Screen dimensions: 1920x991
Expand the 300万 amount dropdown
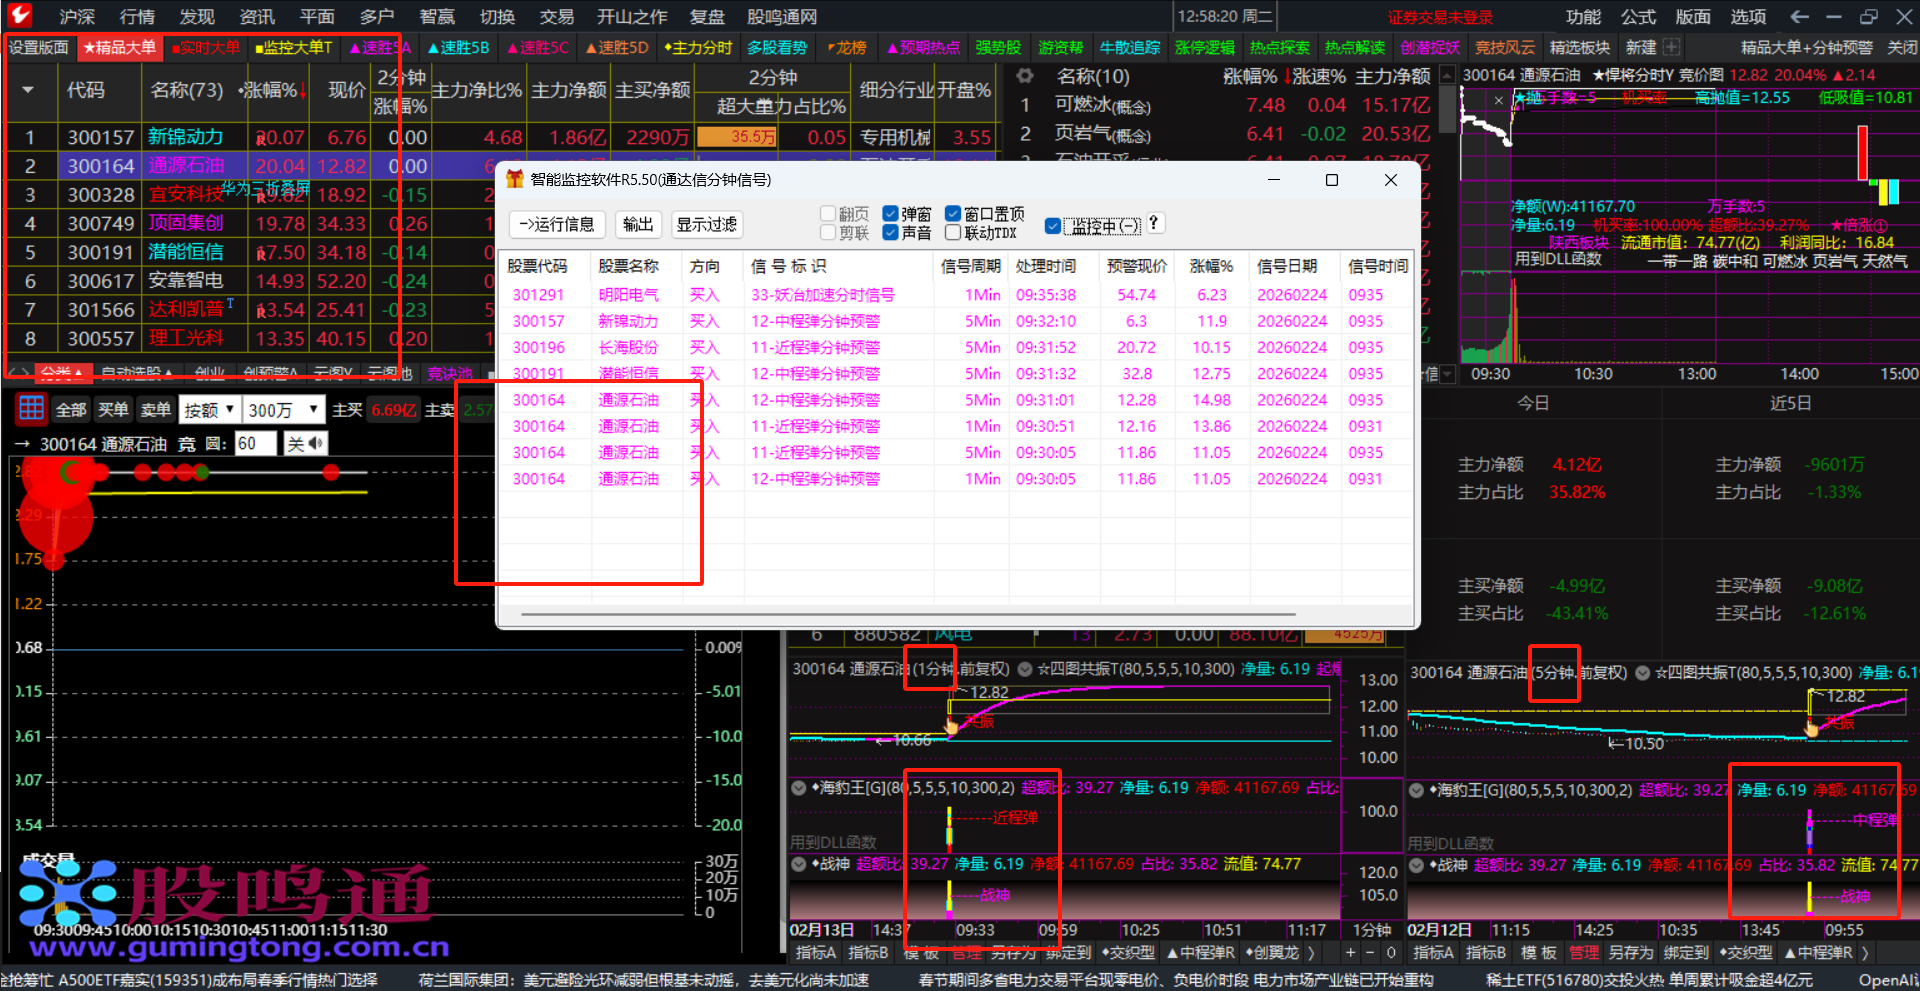tap(285, 410)
